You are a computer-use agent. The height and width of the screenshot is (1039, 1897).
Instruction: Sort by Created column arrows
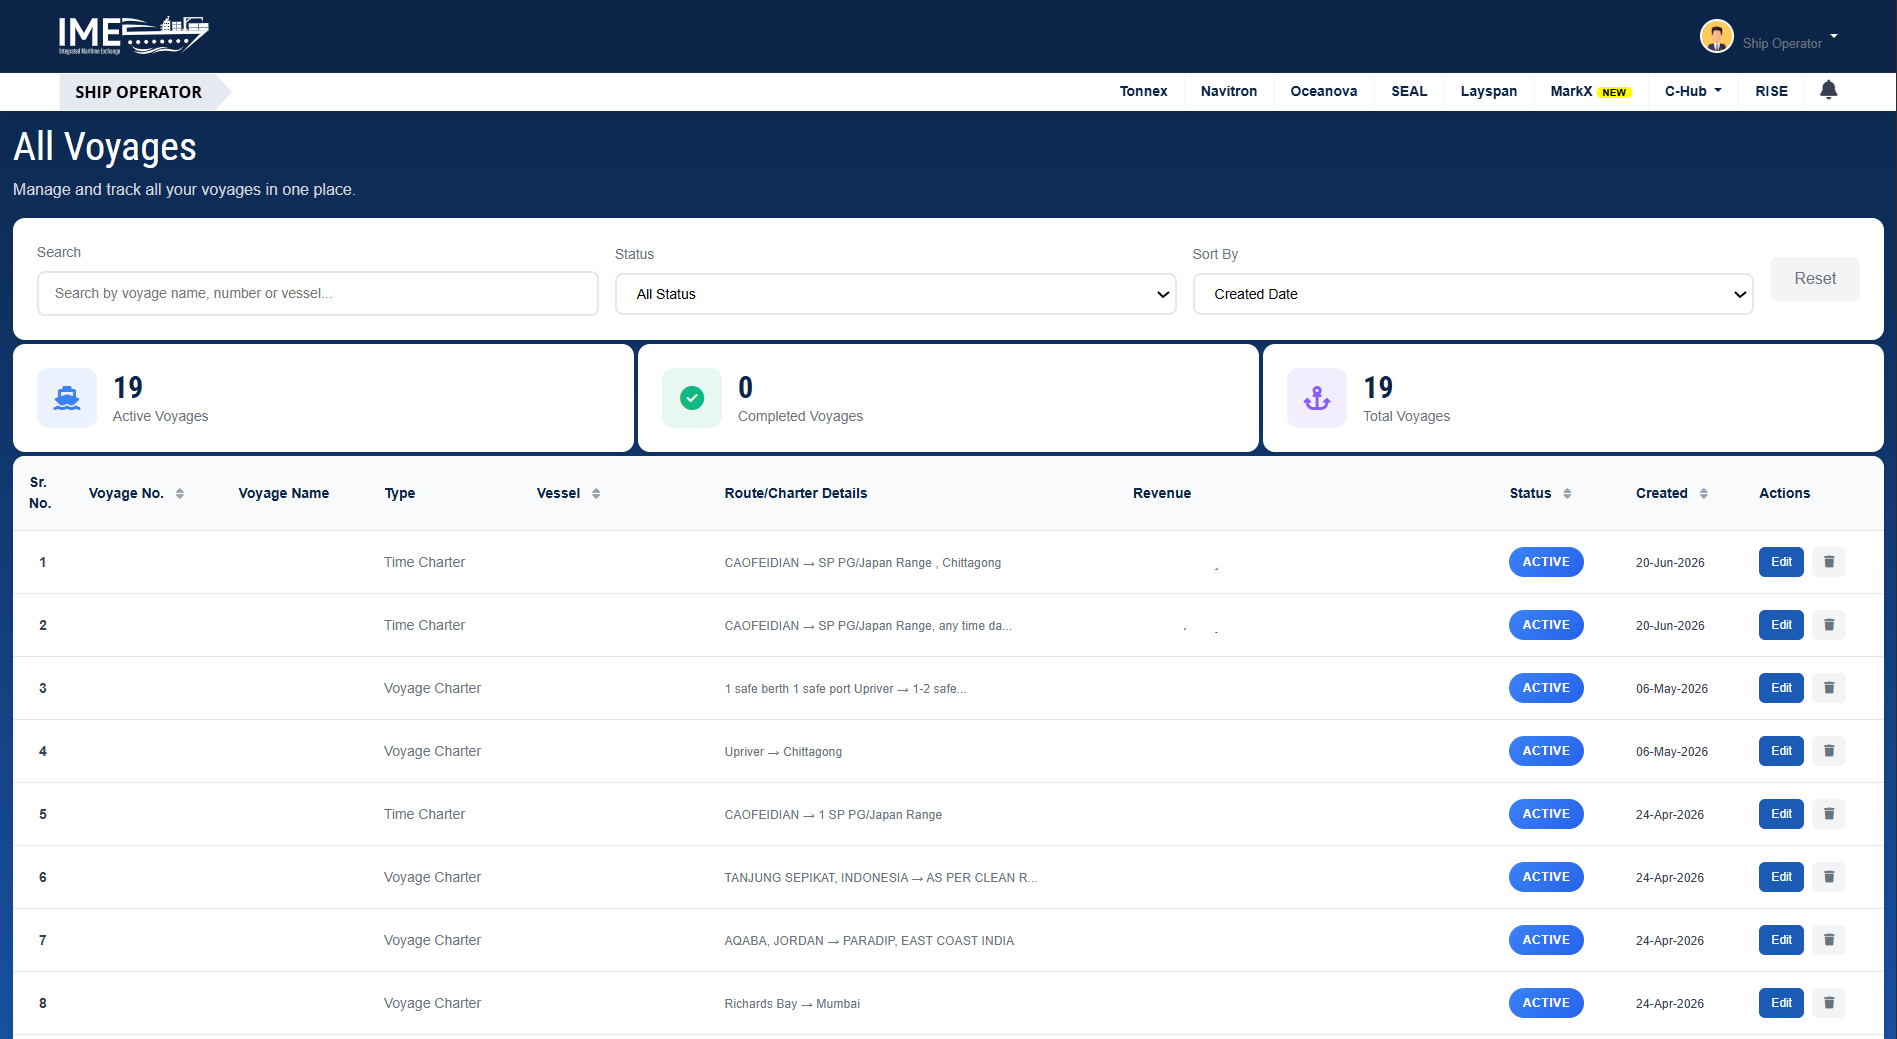1704,493
